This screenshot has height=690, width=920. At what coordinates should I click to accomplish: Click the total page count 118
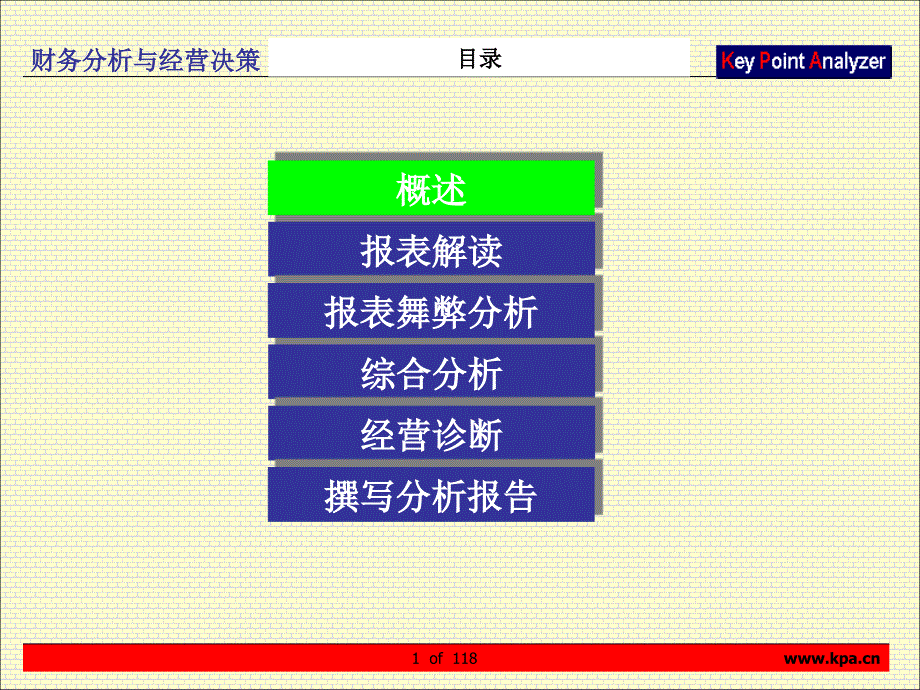coord(465,658)
